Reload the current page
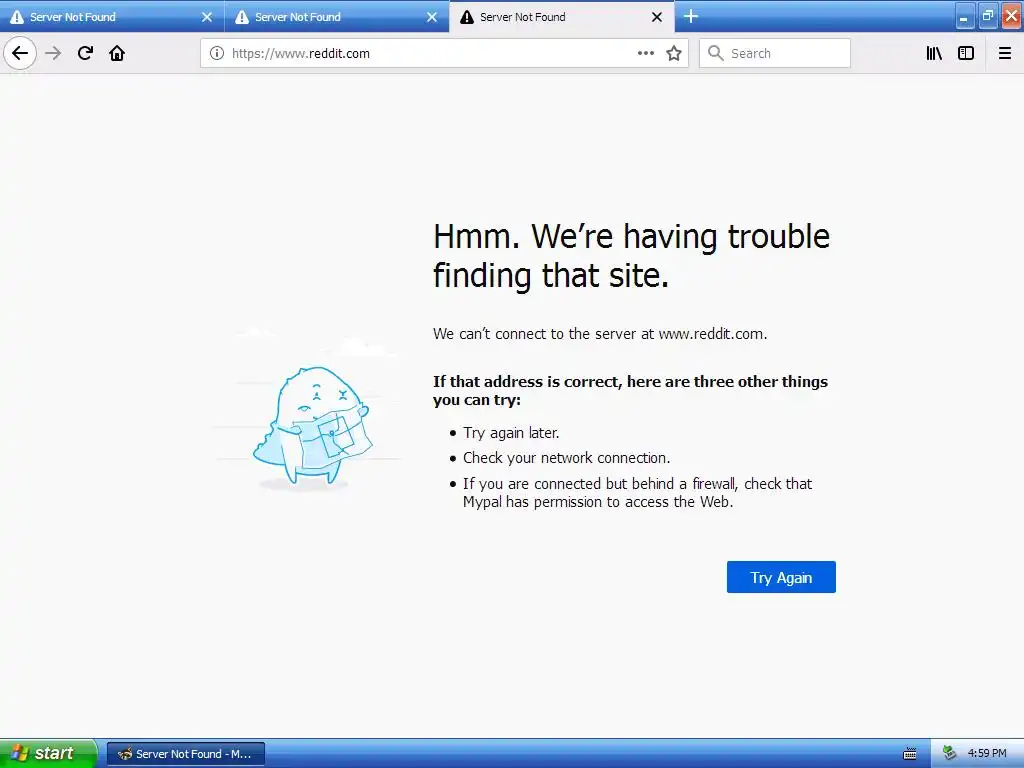The height and width of the screenshot is (768, 1024). point(85,53)
